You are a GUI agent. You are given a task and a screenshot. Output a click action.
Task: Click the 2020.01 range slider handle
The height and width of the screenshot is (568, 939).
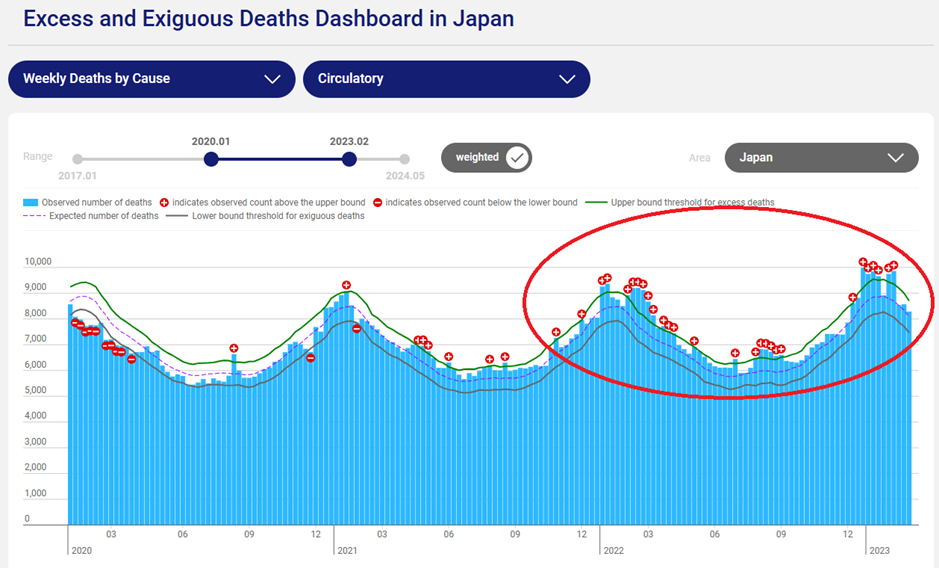coord(211,158)
